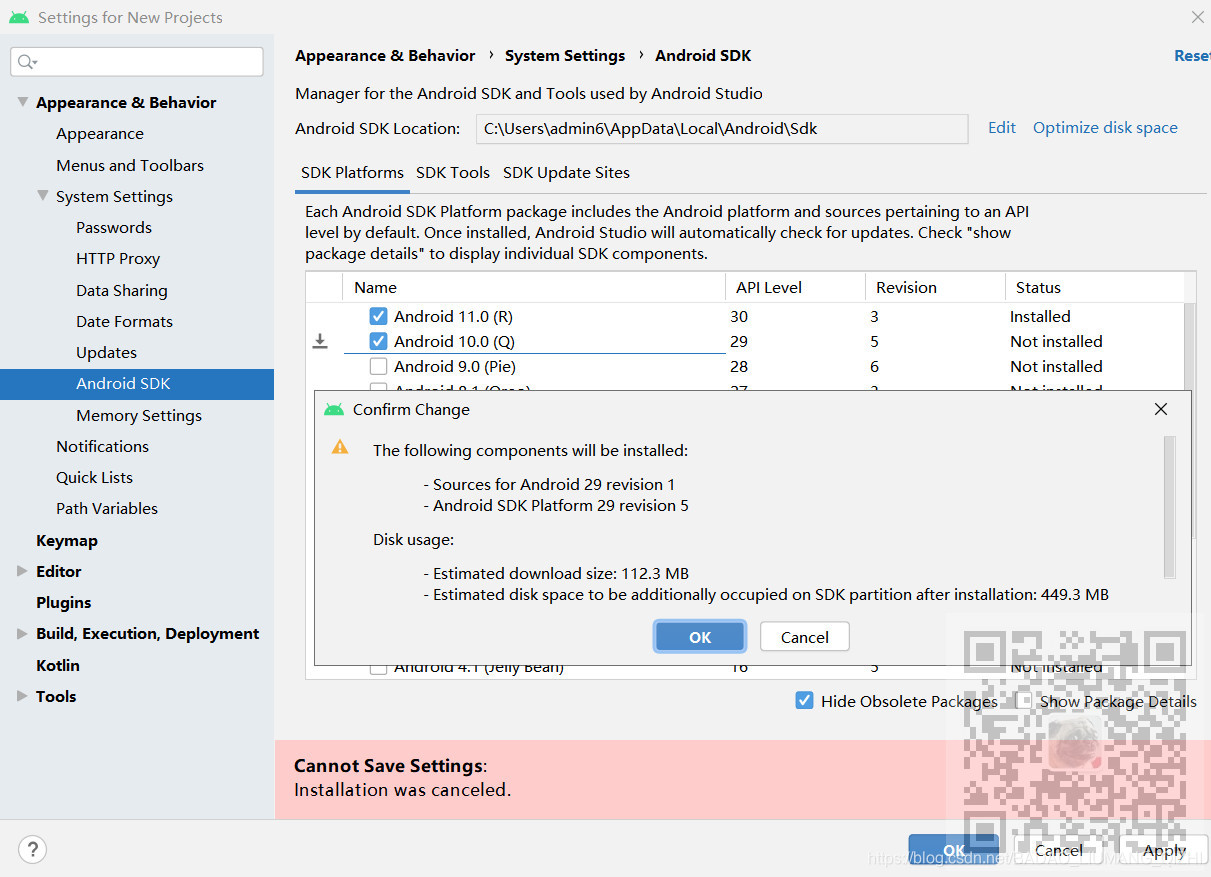
Task: Click the Optimize disk space link
Action: [x=1105, y=127]
